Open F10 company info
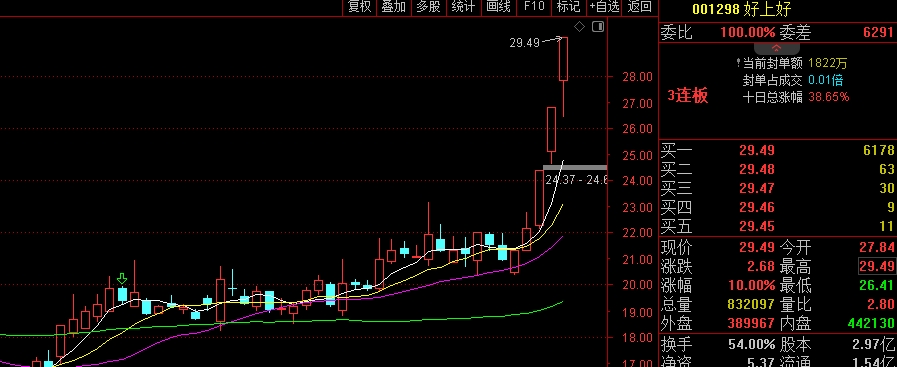 (x=534, y=7)
